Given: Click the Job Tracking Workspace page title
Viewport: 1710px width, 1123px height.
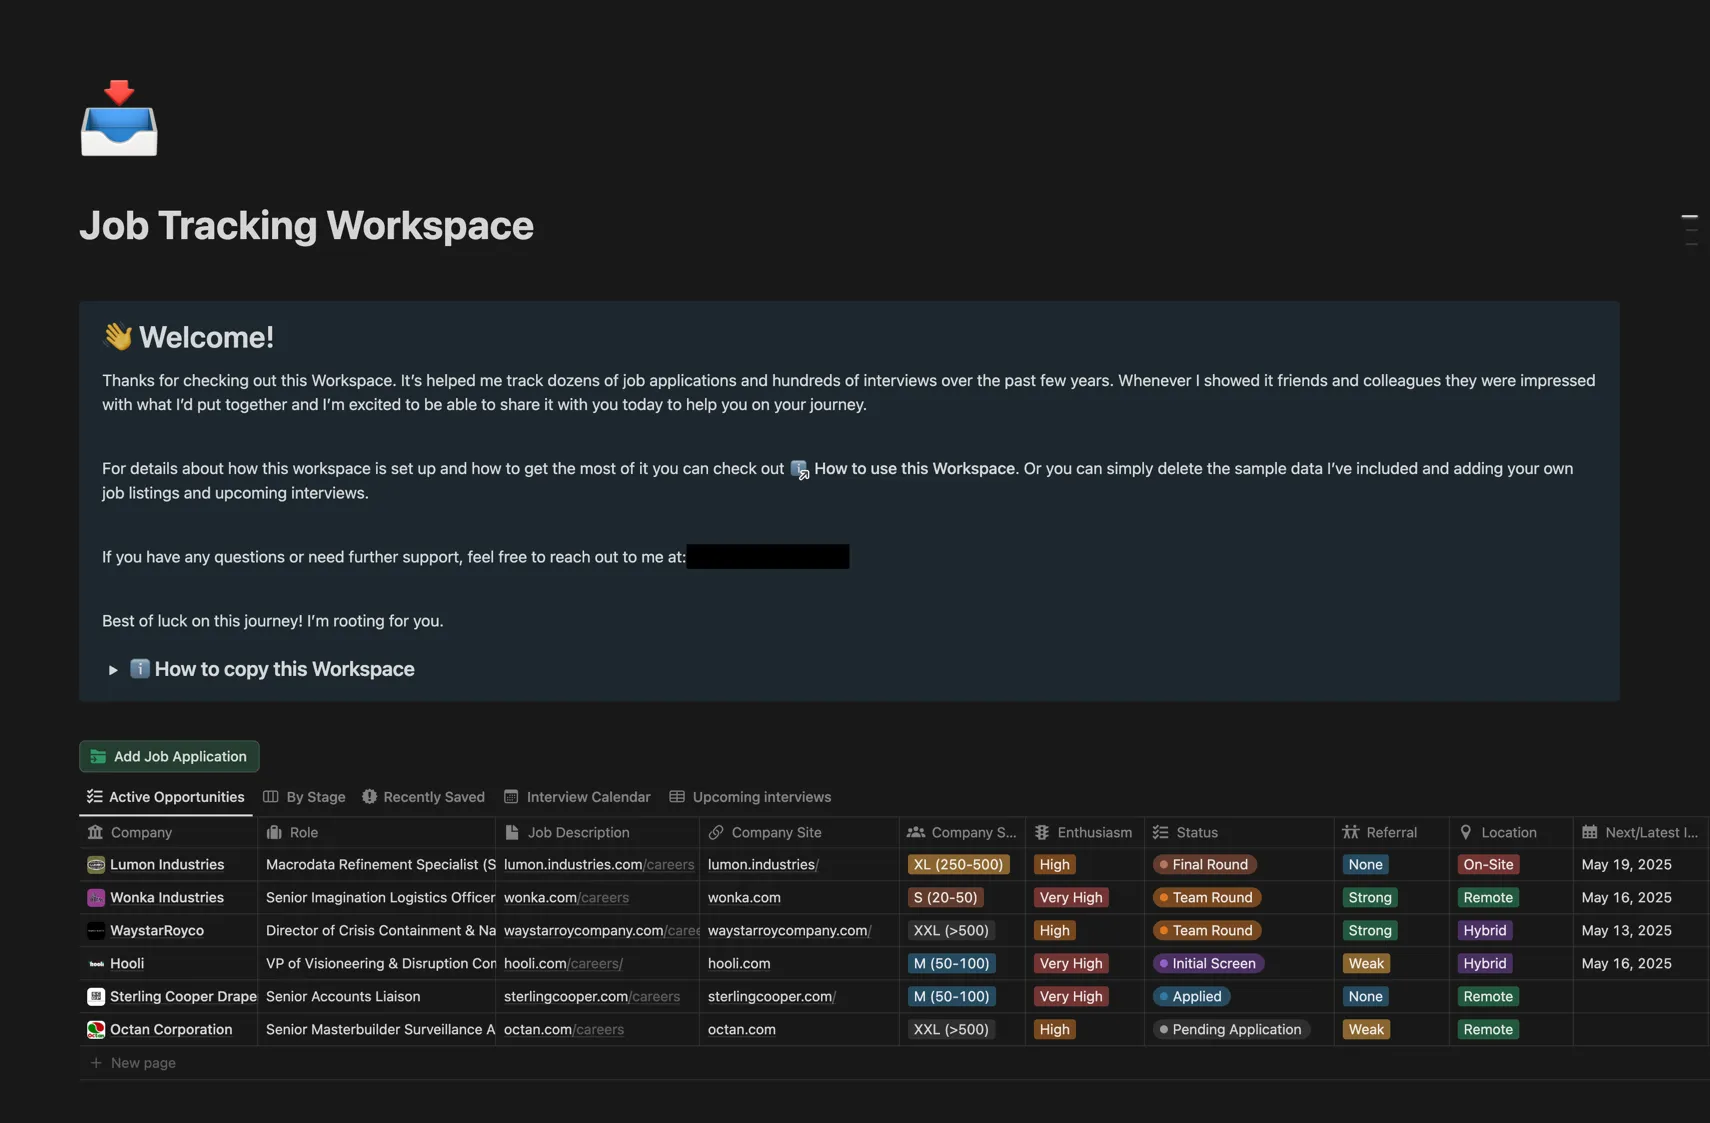Looking at the screenshot, I should [x=306, y=225].
